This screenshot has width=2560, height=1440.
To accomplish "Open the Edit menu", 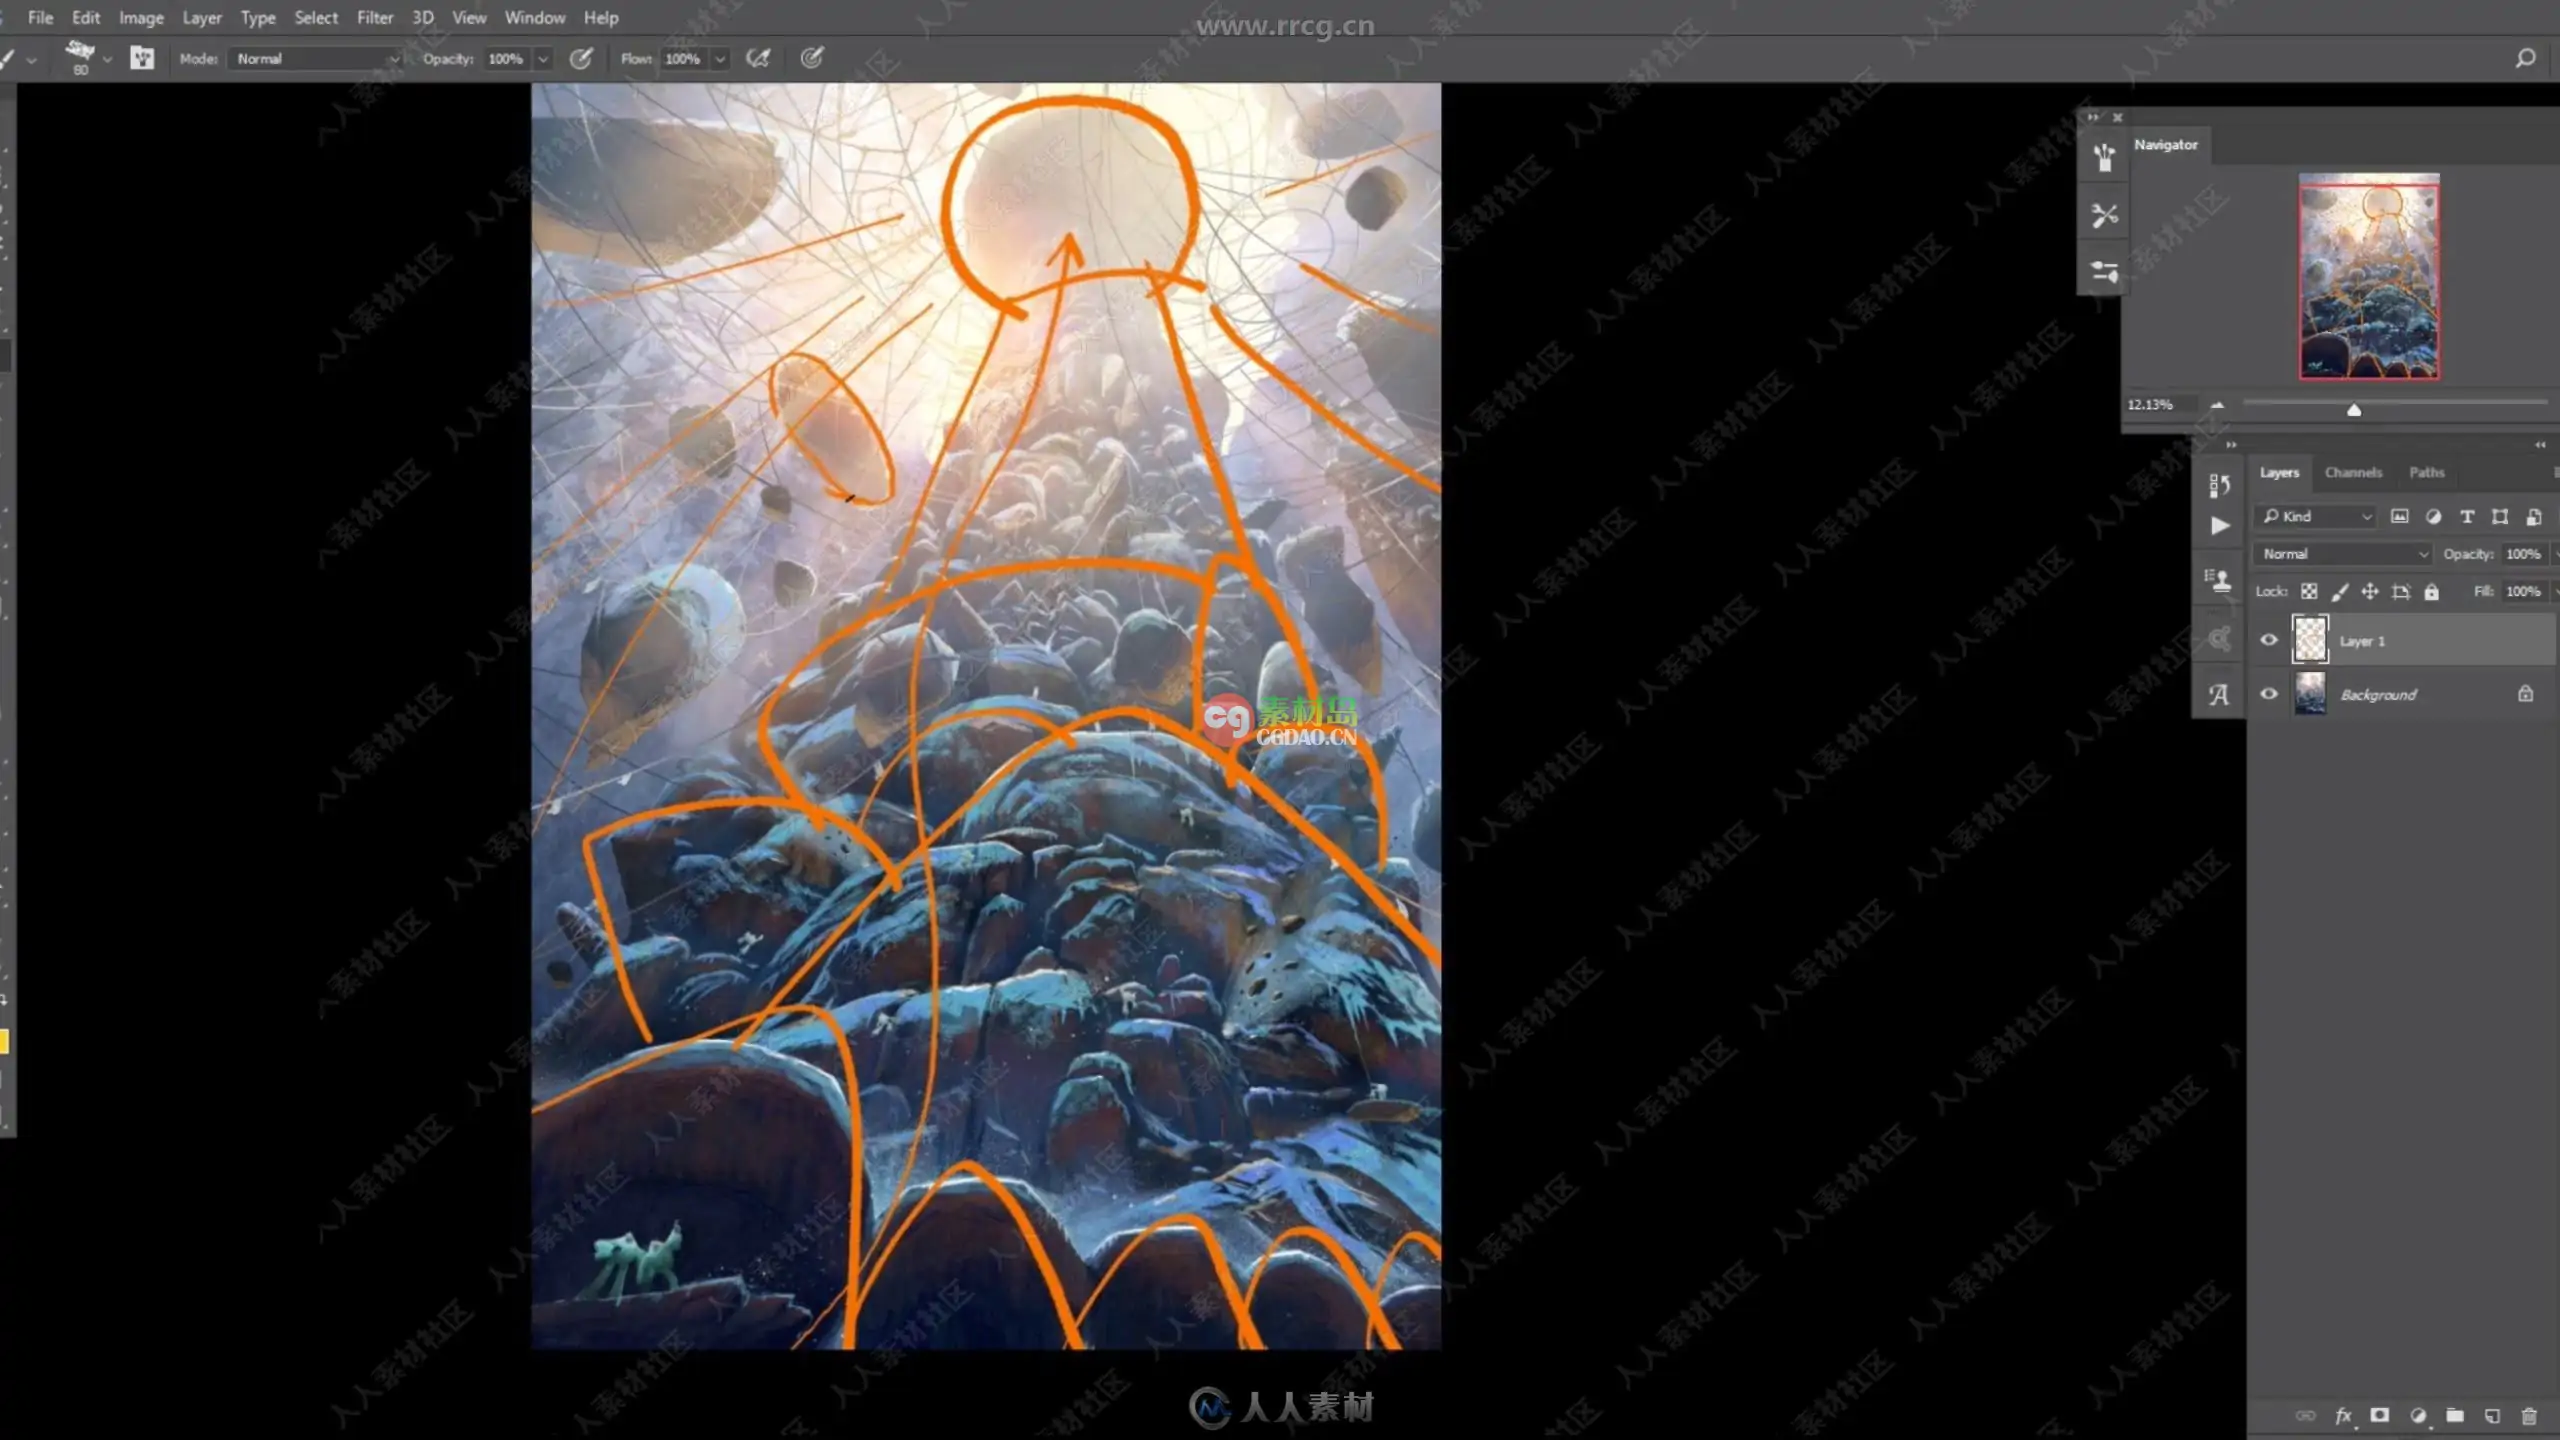I will pos(86,17).
